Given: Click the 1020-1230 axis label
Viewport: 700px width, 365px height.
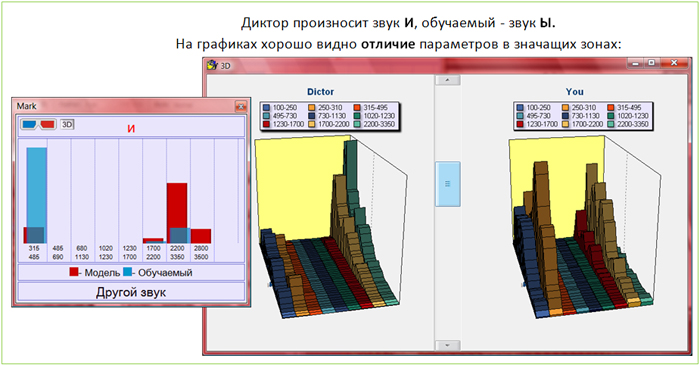Looking at the screenshot, I should pyautogui.click(x=106, y=253).
